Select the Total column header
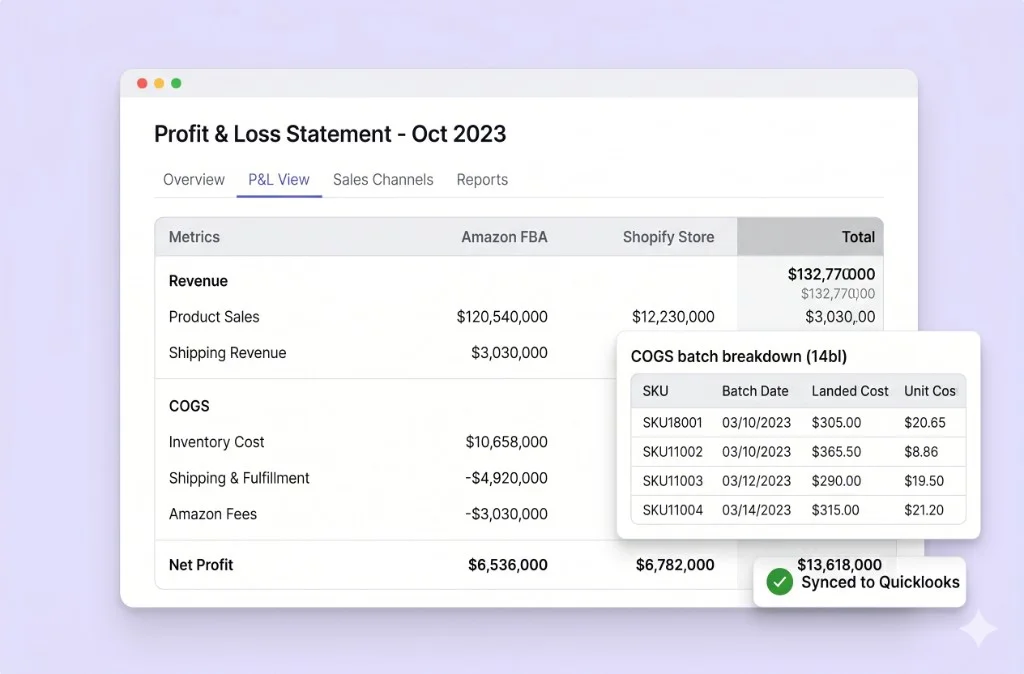This screenshot has width=1024, height=674. point(857,237)
